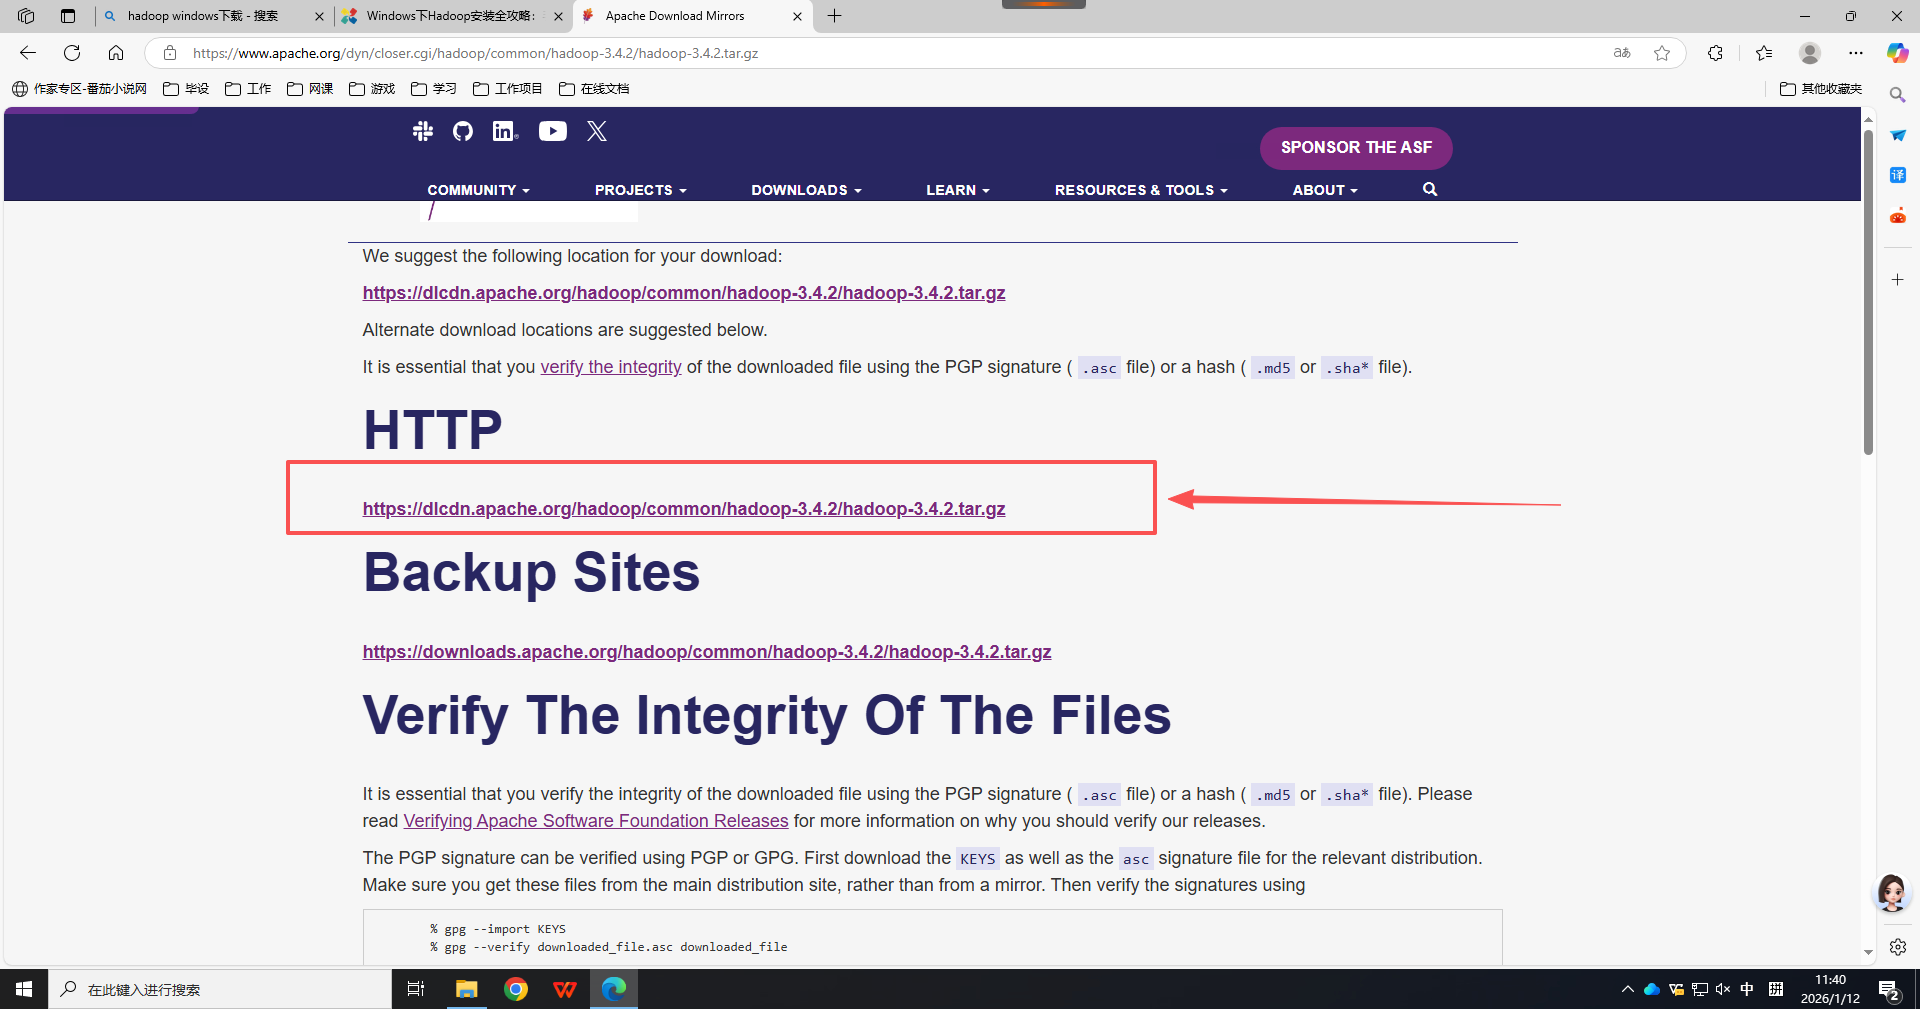
Task: Switch to Windows下Hadoop安装全攻略 tab
Action: (450, 16)
